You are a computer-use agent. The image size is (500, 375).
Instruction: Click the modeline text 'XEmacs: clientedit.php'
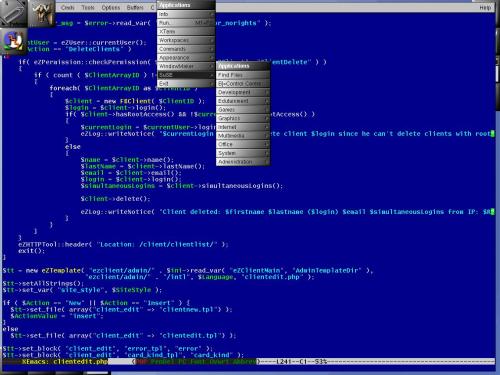point(65,362)
